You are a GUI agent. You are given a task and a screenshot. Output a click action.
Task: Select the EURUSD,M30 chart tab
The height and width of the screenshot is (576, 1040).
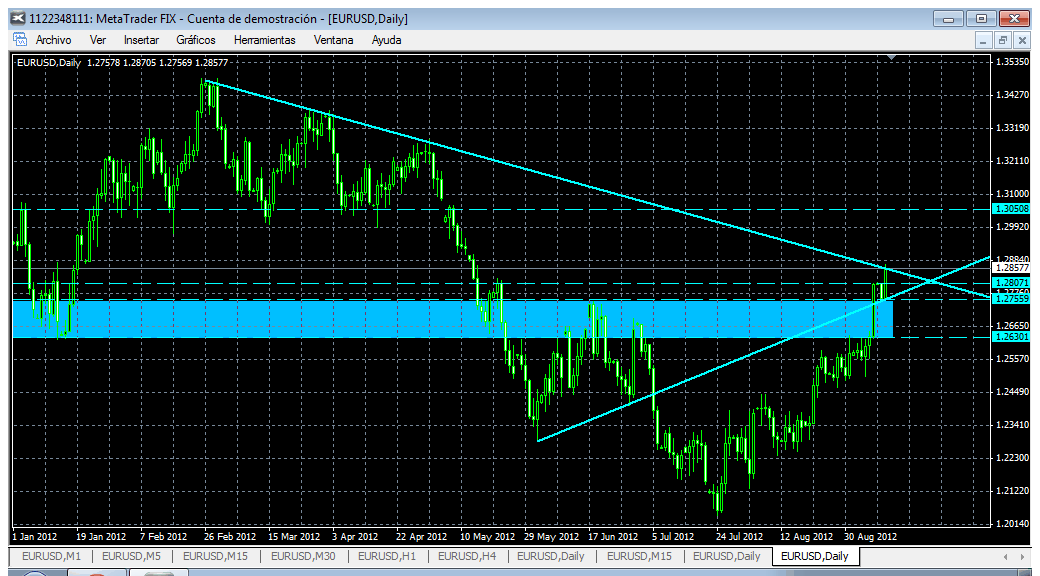(x=304, y=556)
